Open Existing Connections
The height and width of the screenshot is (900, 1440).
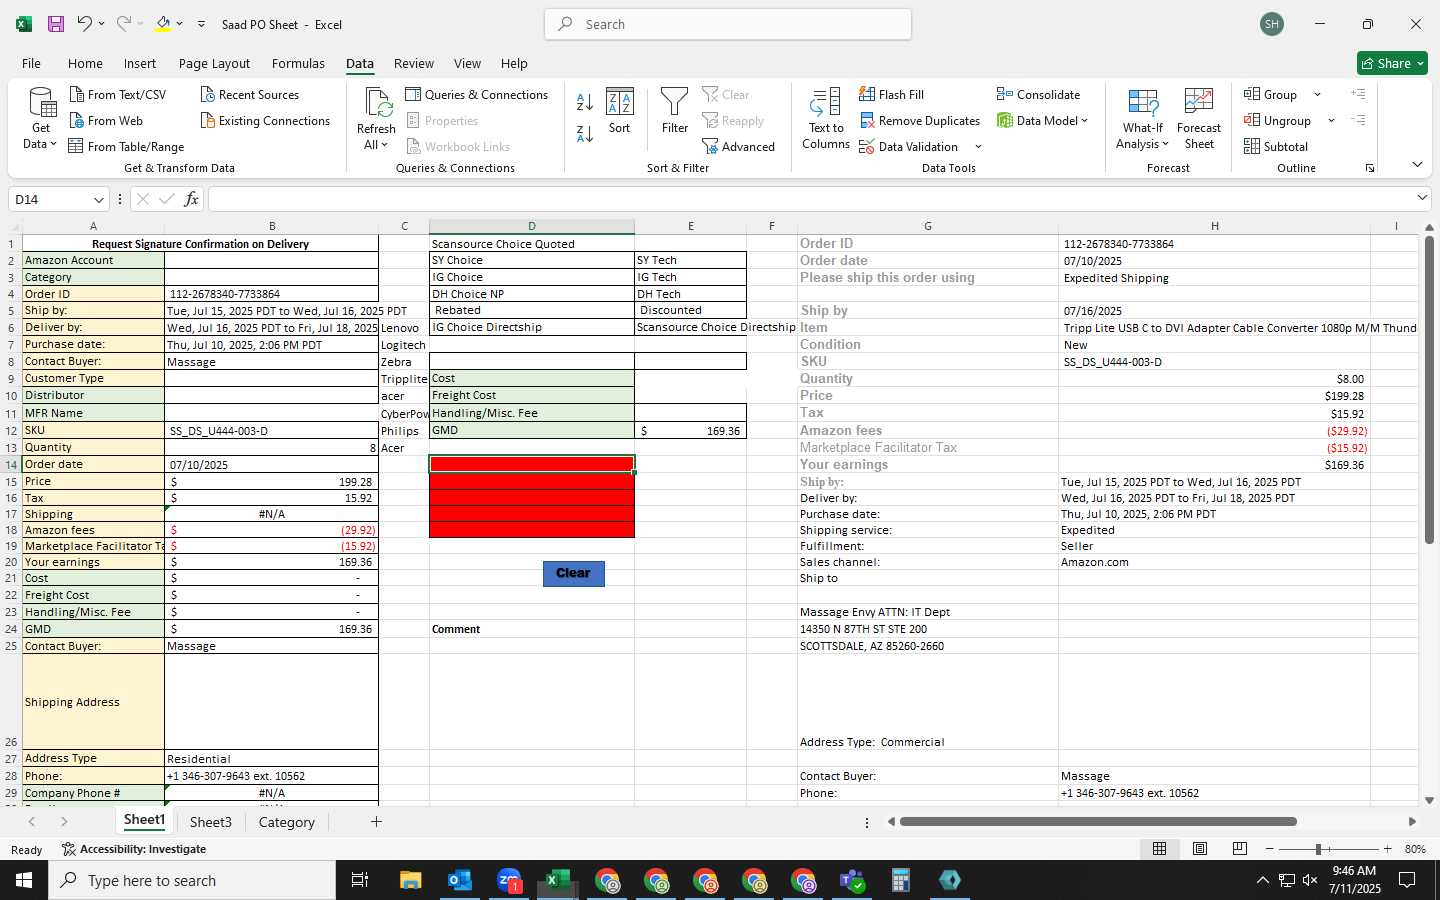coord(265,120)
